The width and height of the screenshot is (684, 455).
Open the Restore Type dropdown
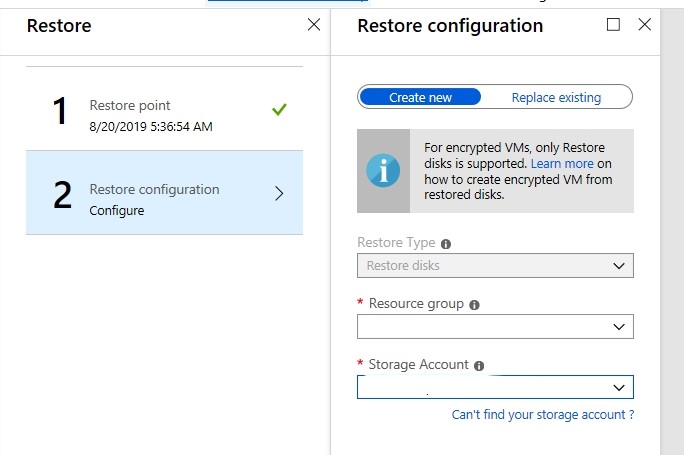(495, 265)
